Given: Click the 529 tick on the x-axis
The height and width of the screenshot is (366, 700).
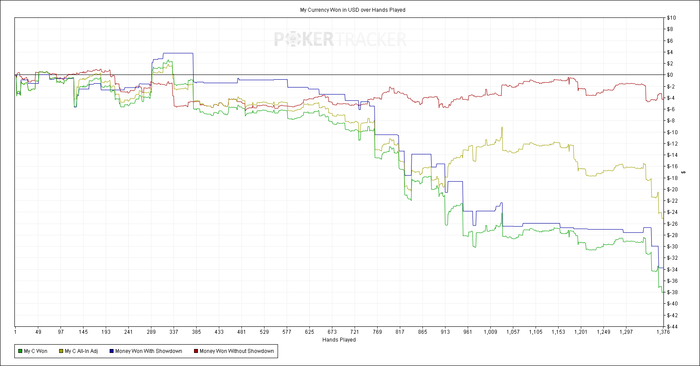Looking at the screenshot, I should click(x=264, y=332).
